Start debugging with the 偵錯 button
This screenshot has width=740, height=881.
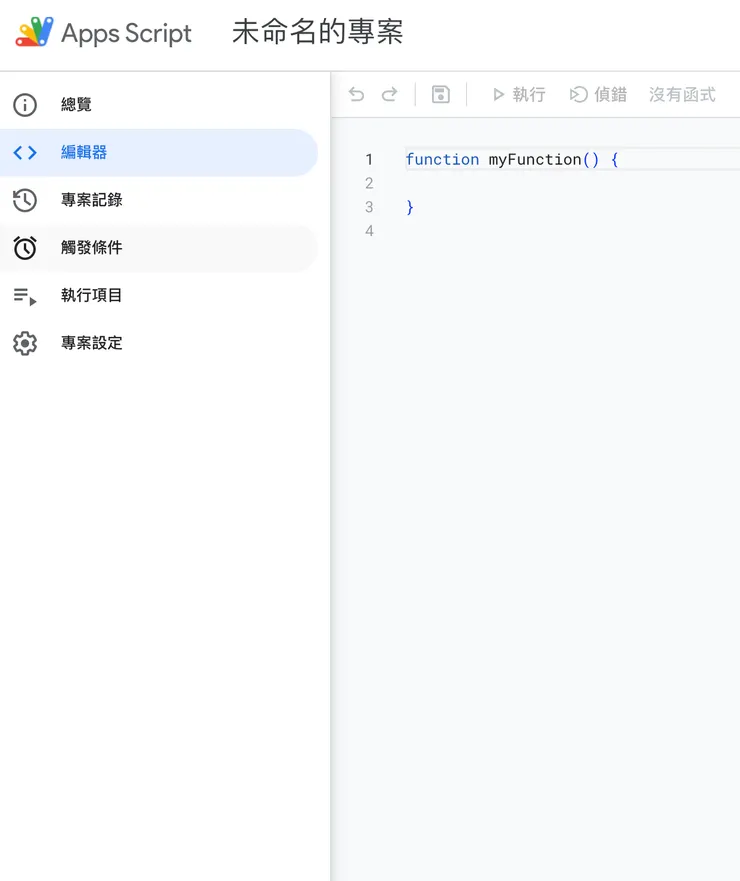pos(598,94)
